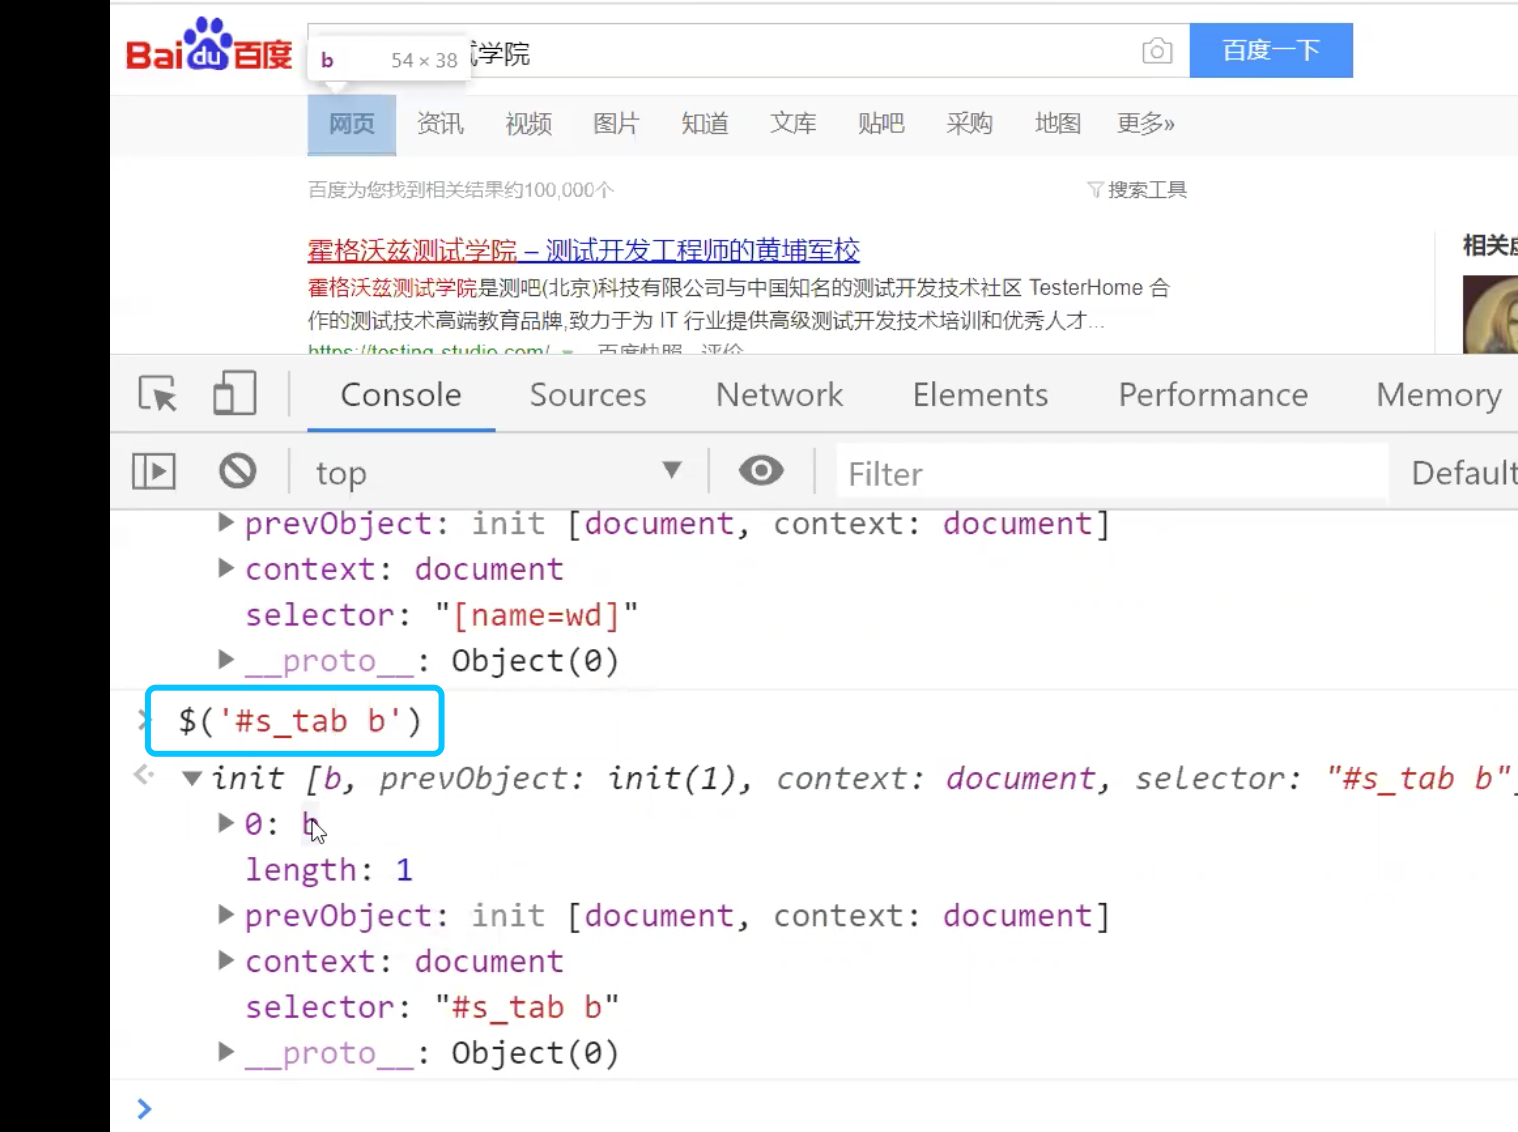
Task: Open the 更多» categories menu
Action: click(1146, 124)
